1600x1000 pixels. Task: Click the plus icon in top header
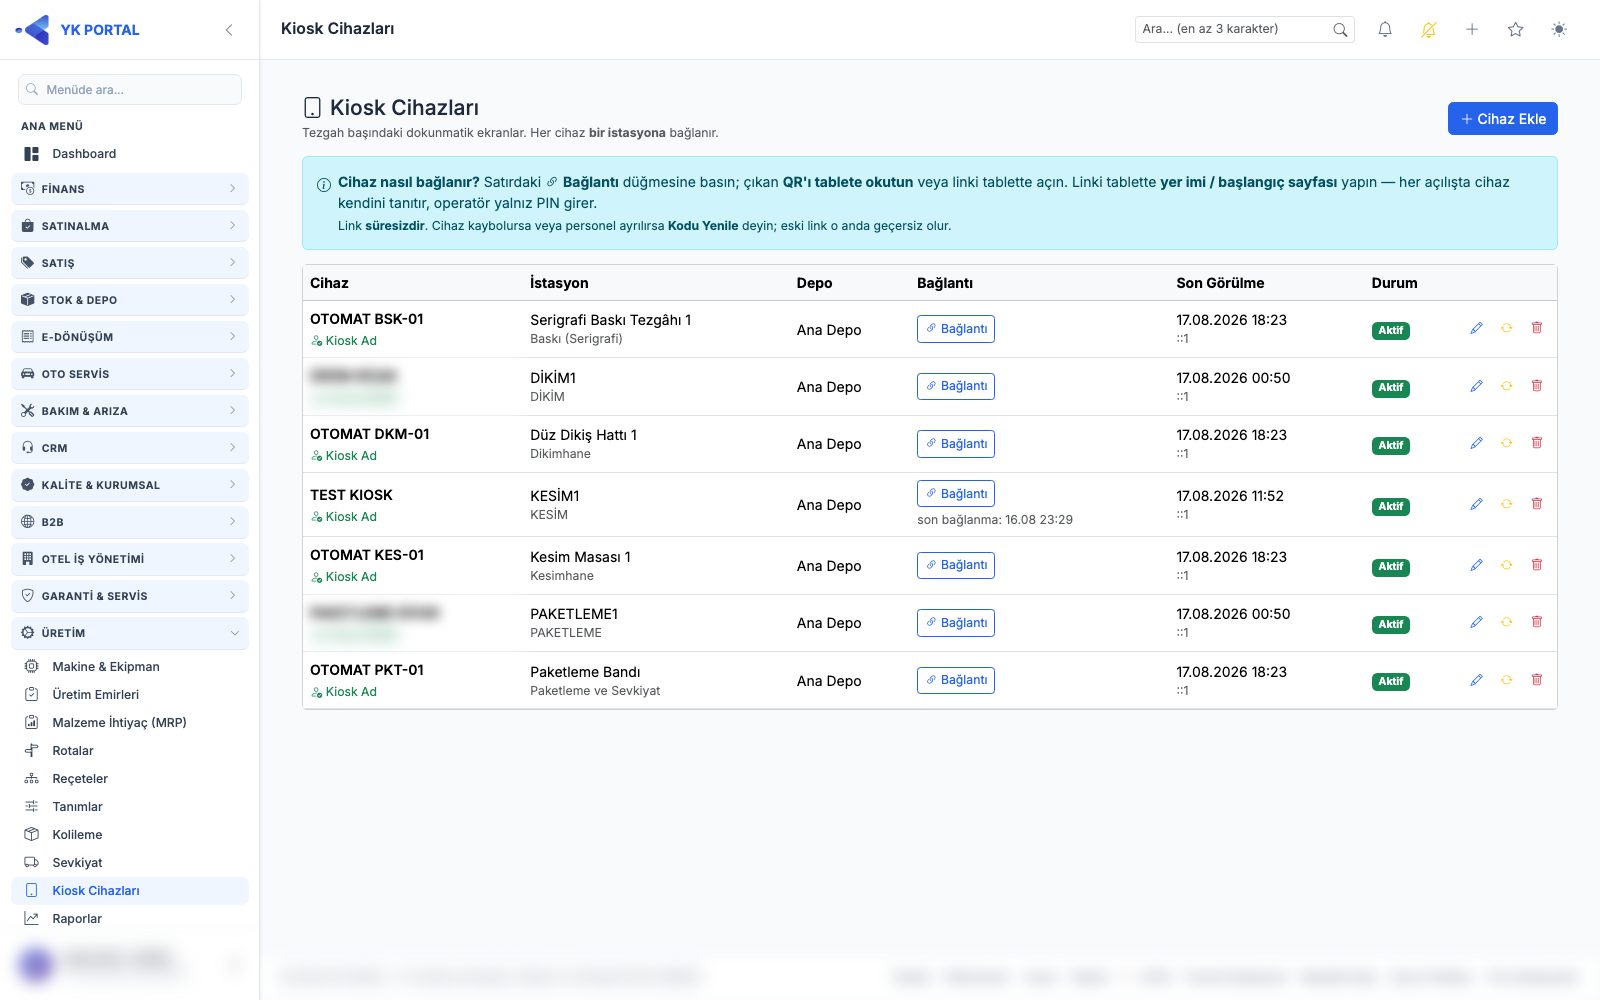(1472, 30)
